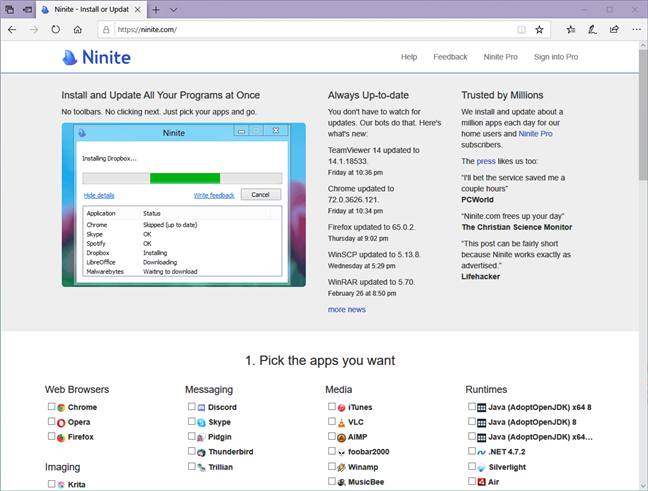Select the VLC checkbox
Image resolution: width=648 pixels, height=491 pixels.
click(331, 421)
